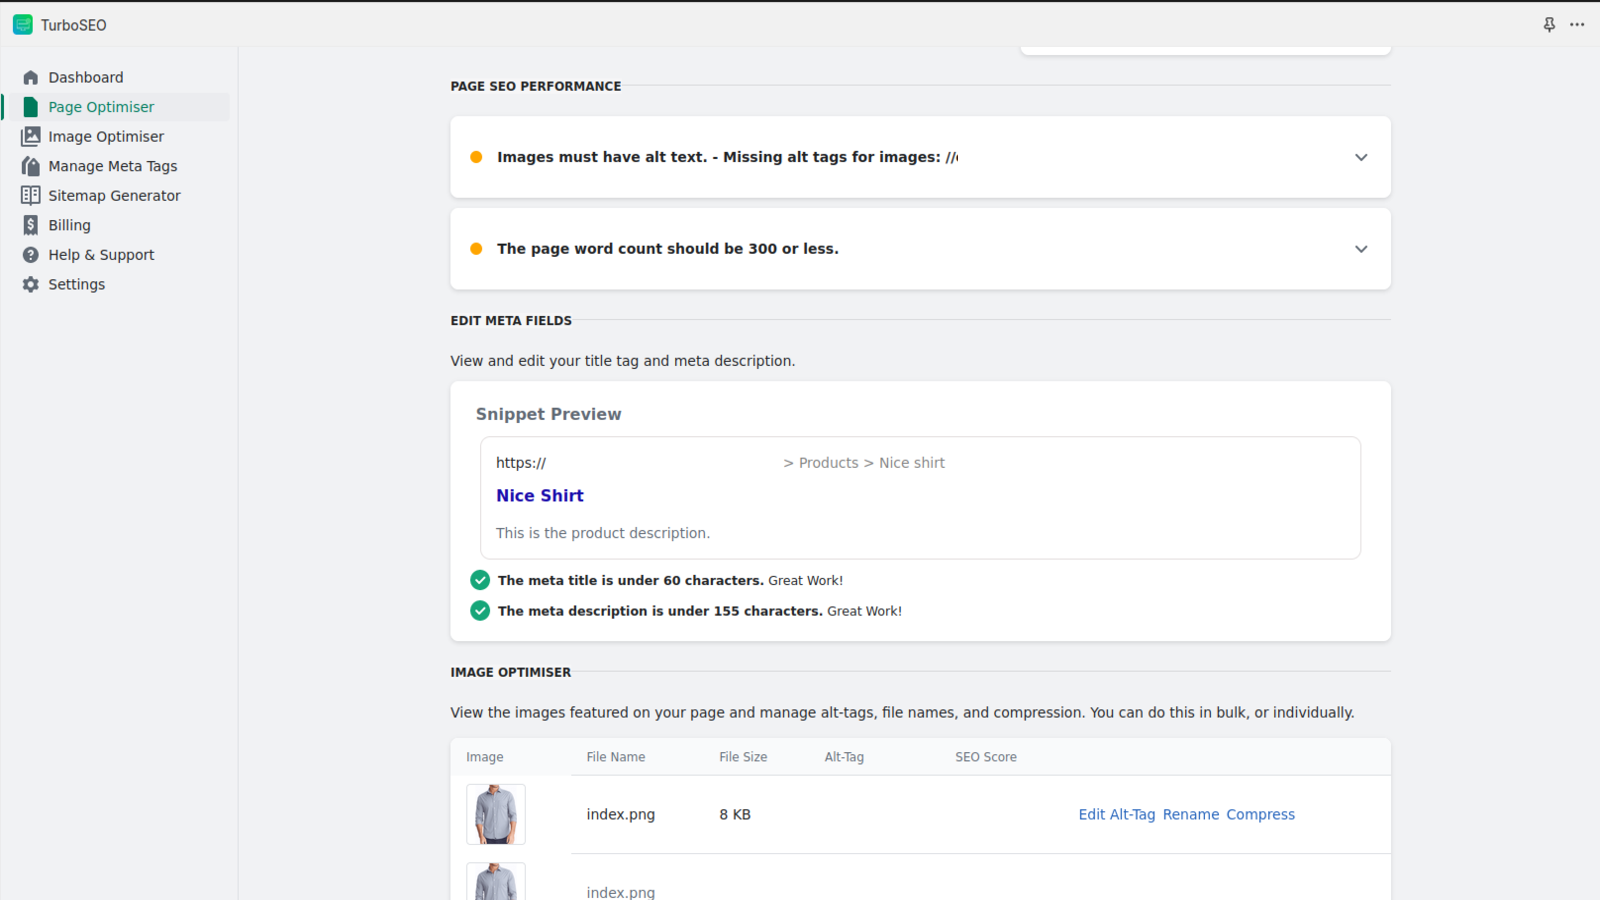This screenshot has height=900, width=1600.
Task: Click the Nice Shirt snippet title
Action: 539,496
